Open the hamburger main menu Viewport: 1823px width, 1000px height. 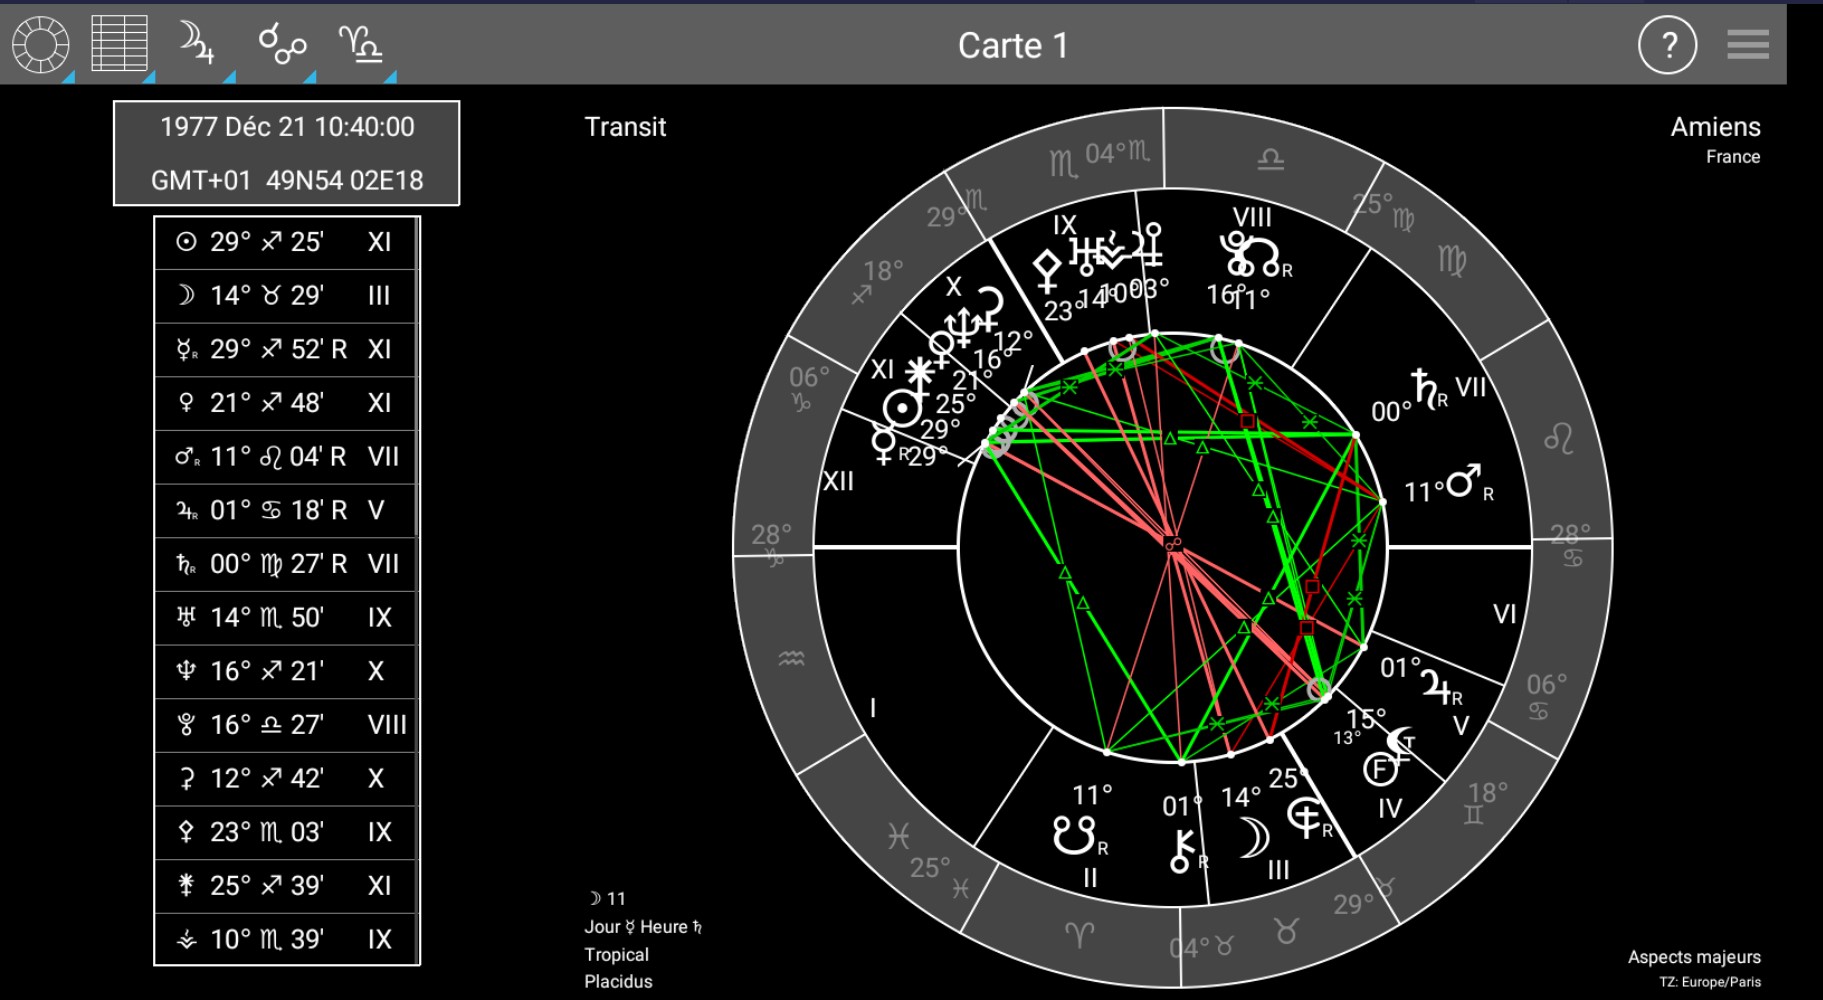(x=1747, y=45)
